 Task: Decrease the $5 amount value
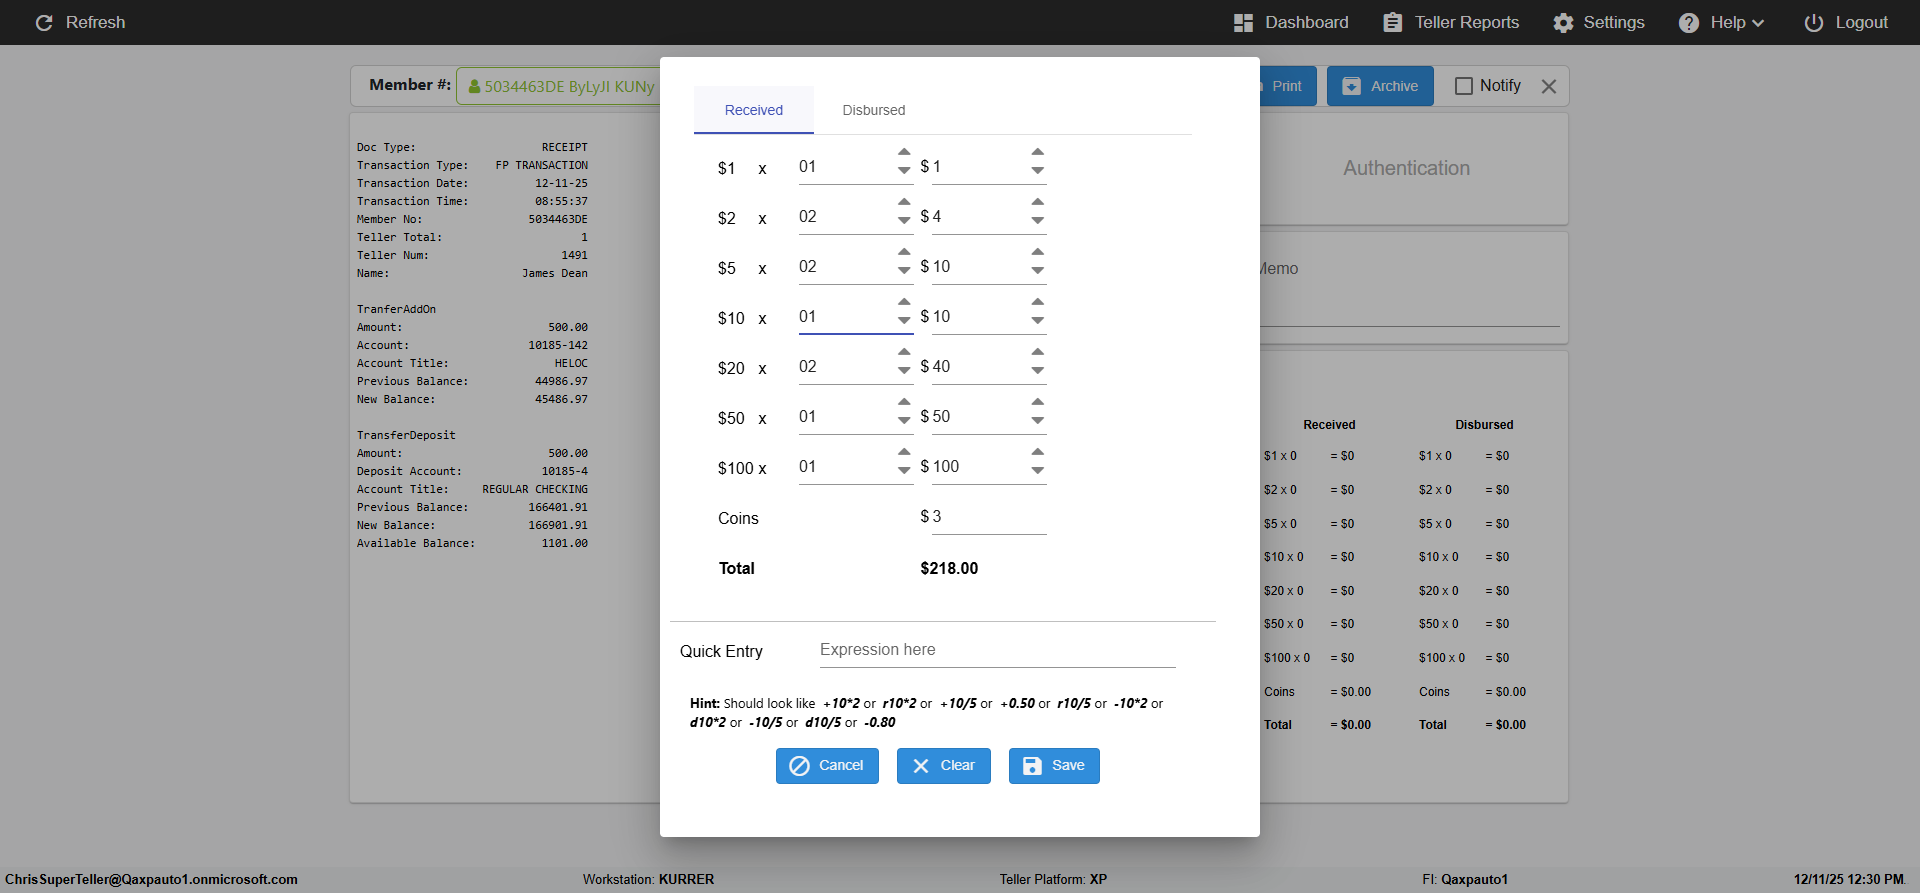pos(1038,271)
